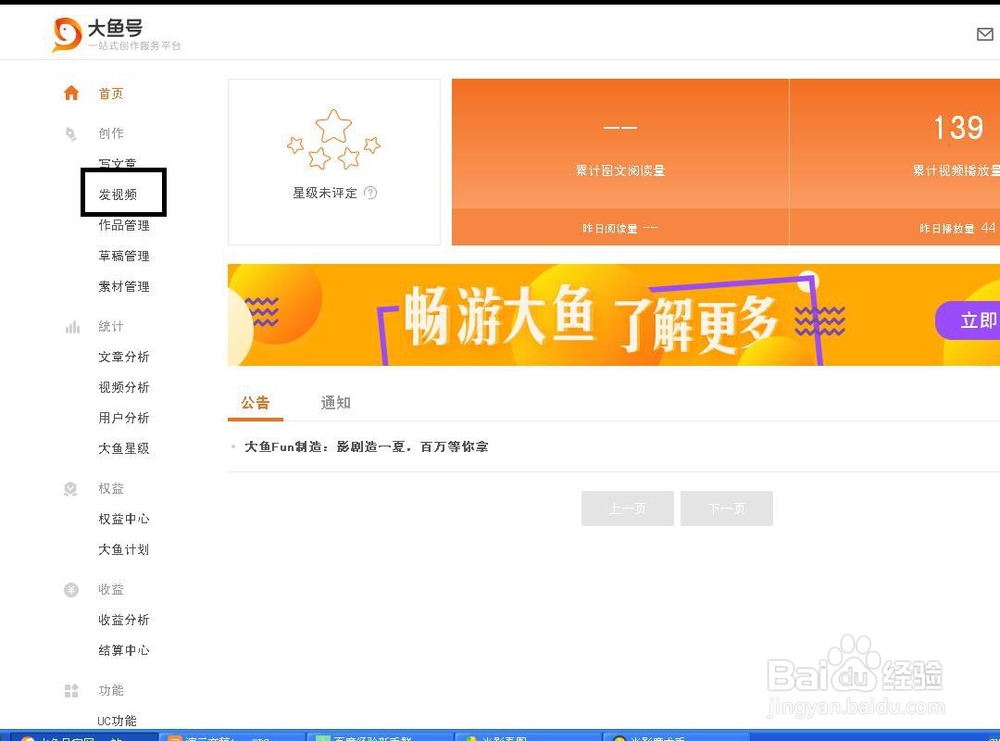
Task: Open 素材管理 in sidebar
Action: click(x=124, y=286)
